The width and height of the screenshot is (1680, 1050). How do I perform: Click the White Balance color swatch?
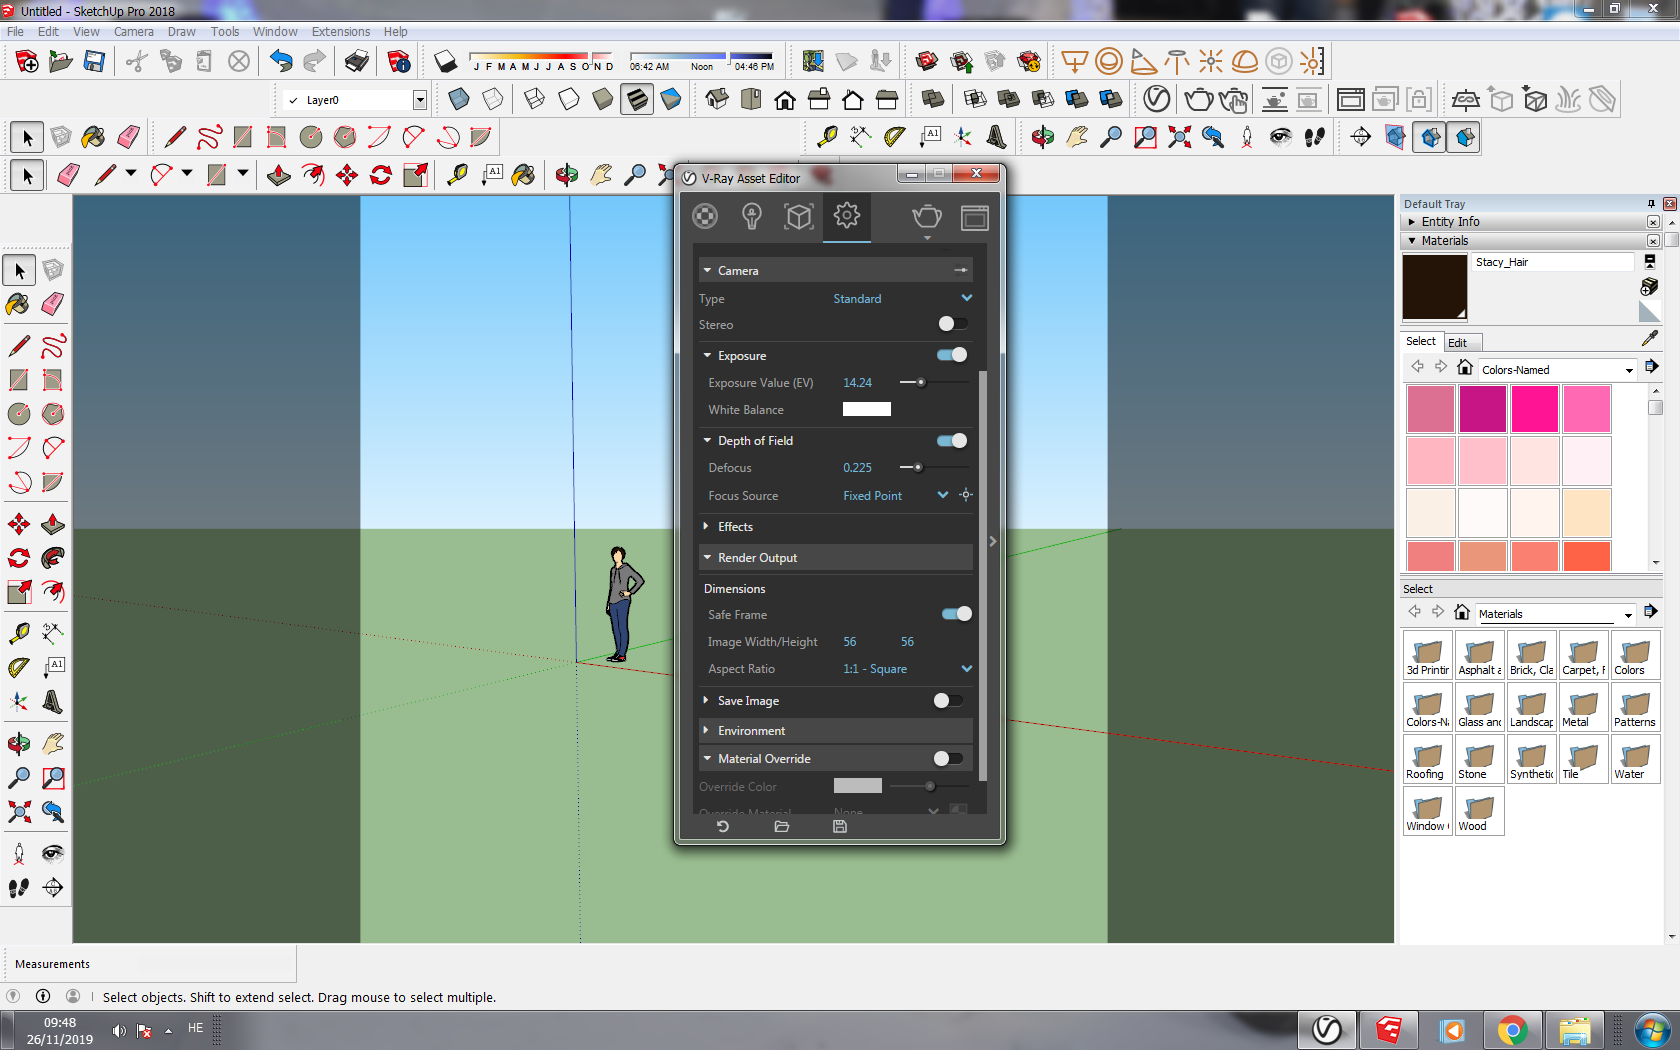867,409
